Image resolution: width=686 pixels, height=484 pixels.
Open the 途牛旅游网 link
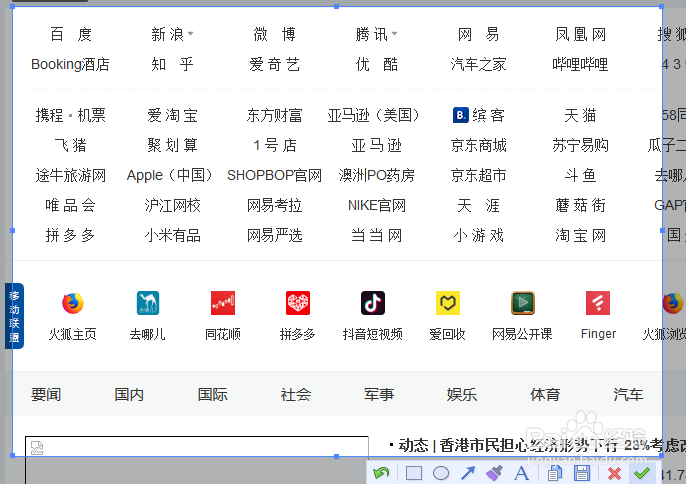click(x=71, y=175)
